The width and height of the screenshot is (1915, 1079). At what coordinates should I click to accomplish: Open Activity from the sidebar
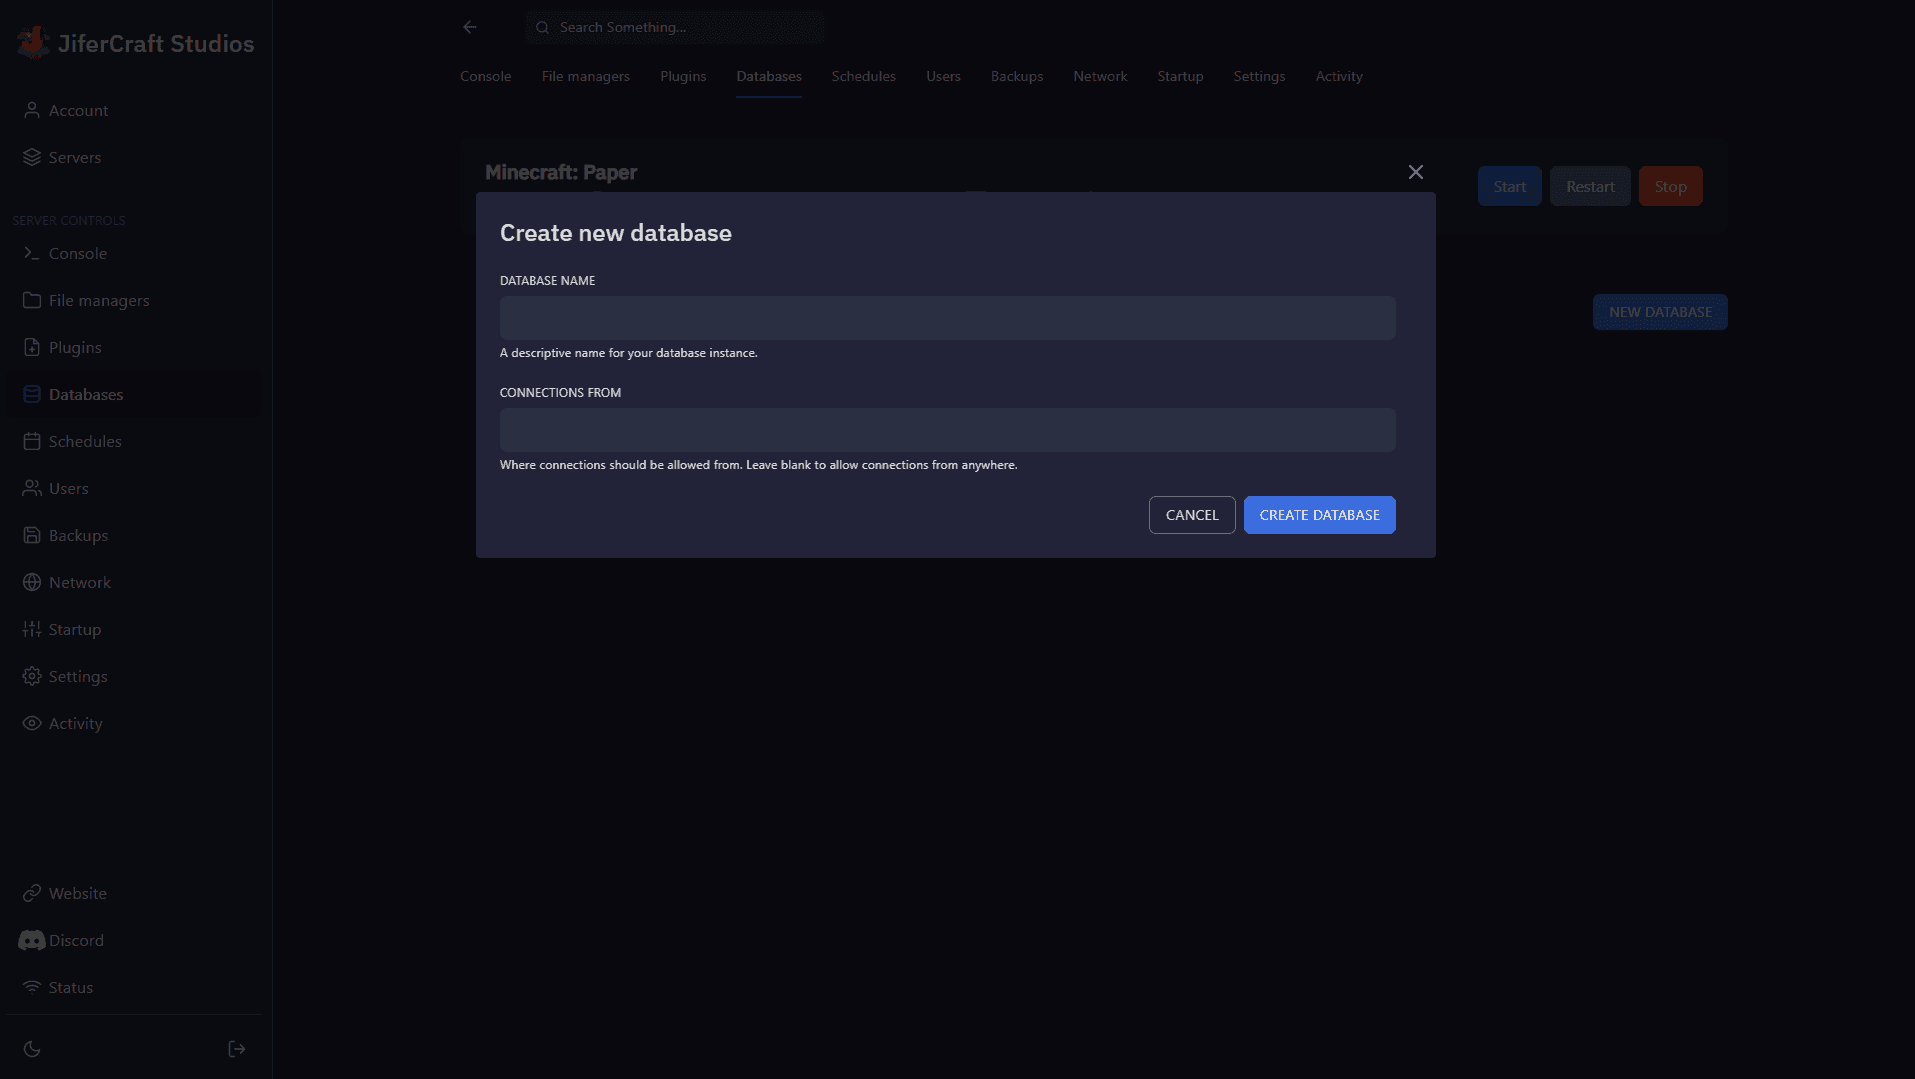tap(75, 723)
